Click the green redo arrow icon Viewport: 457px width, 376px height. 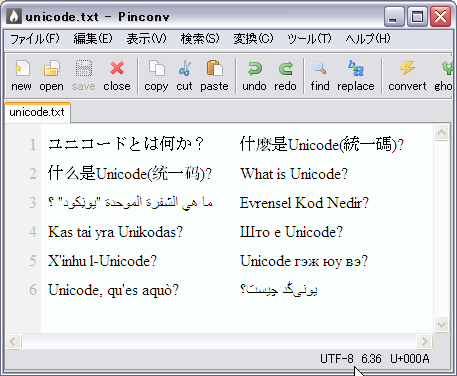click(x=286, y=69)
